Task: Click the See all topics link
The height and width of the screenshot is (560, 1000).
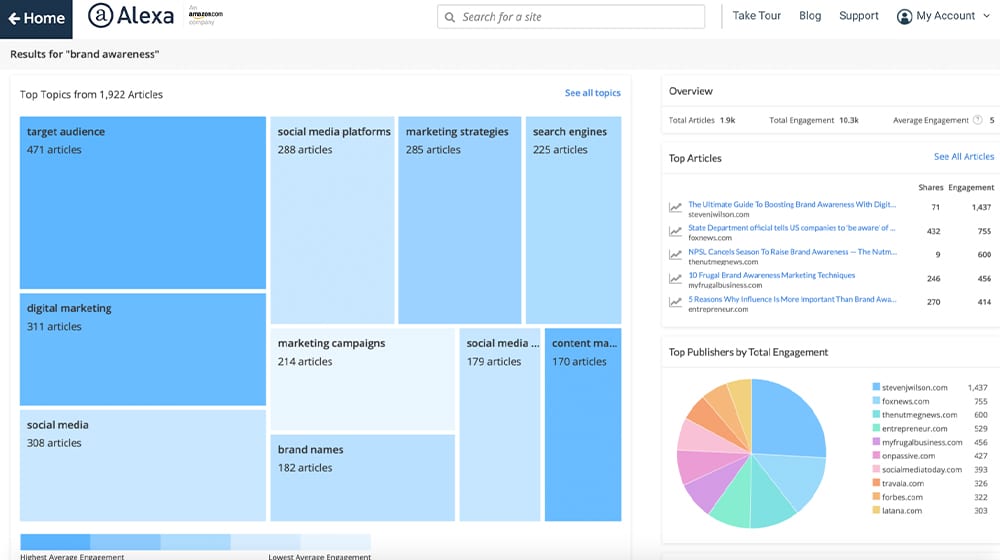Action: click(592, 93)
